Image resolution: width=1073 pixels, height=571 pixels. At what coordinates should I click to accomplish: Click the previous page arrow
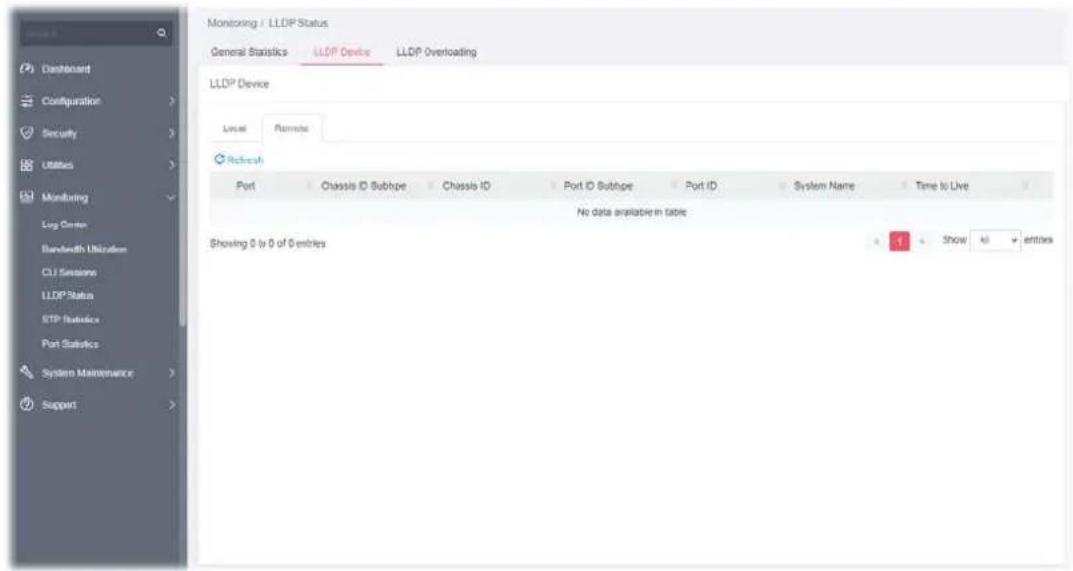click(878, 241)
